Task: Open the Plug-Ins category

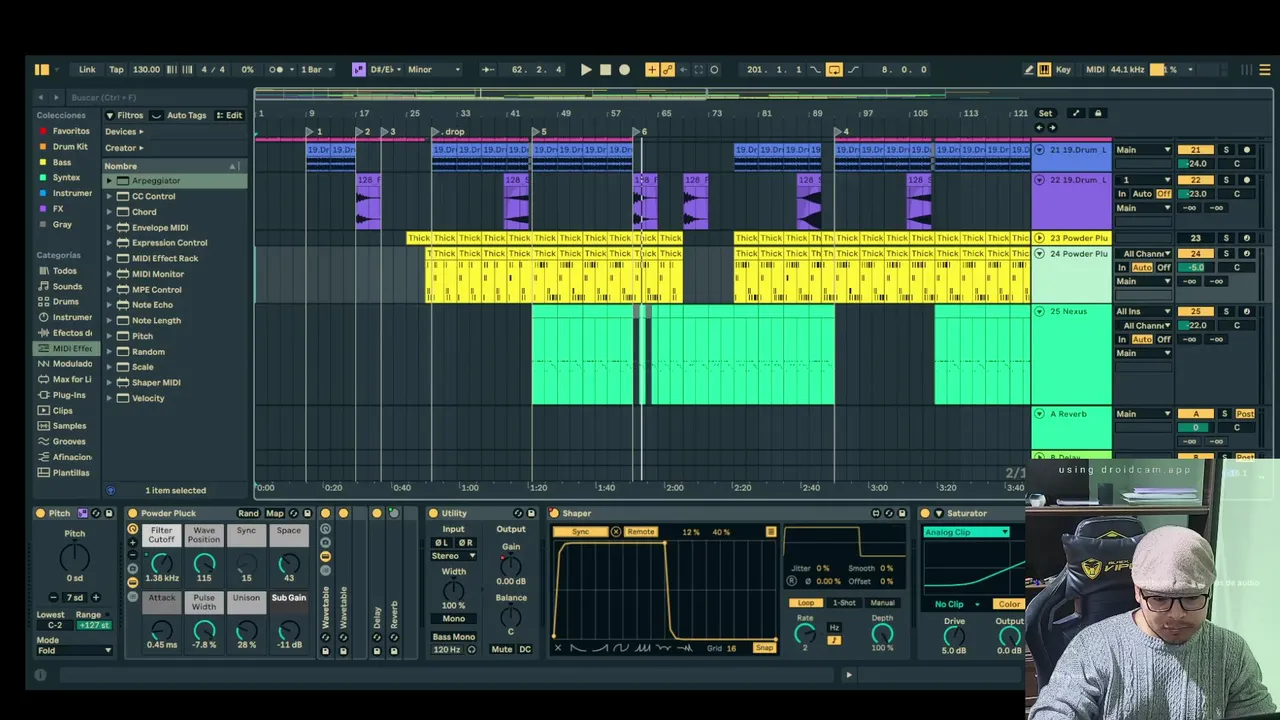Action: [x=69, y=395]
